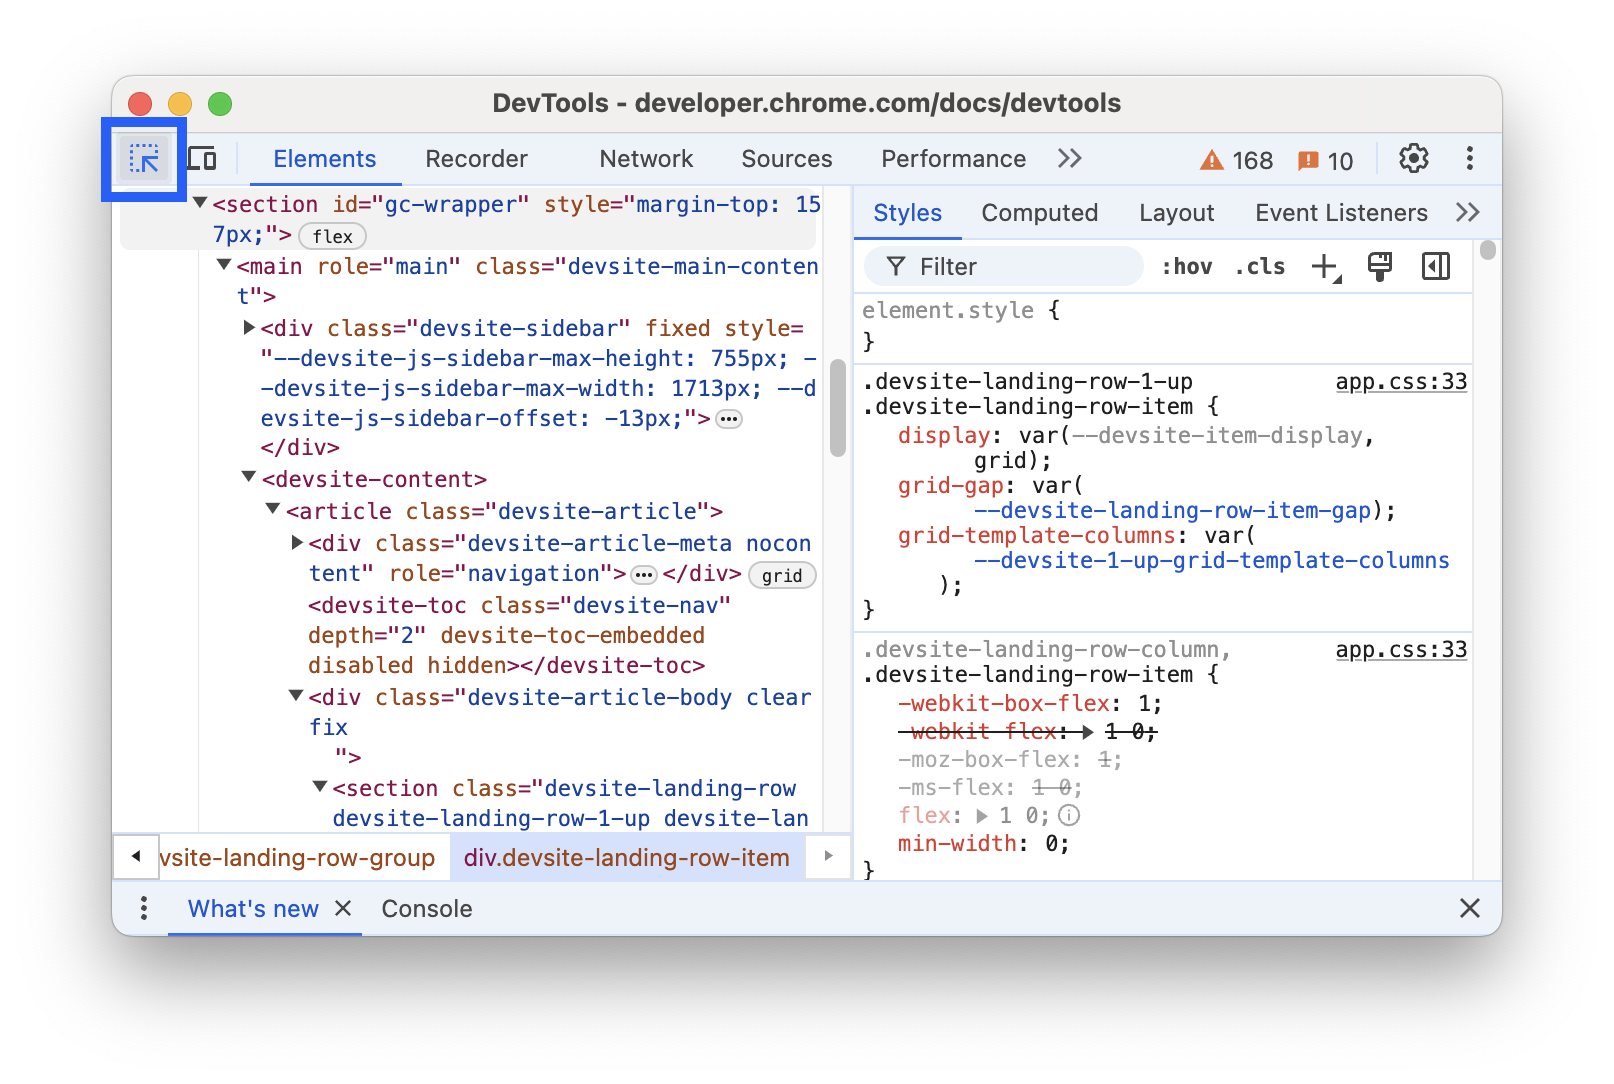Switch to the Computed tab
This screenshot has width=1614, height=1084.
[x=1040, y=212]
